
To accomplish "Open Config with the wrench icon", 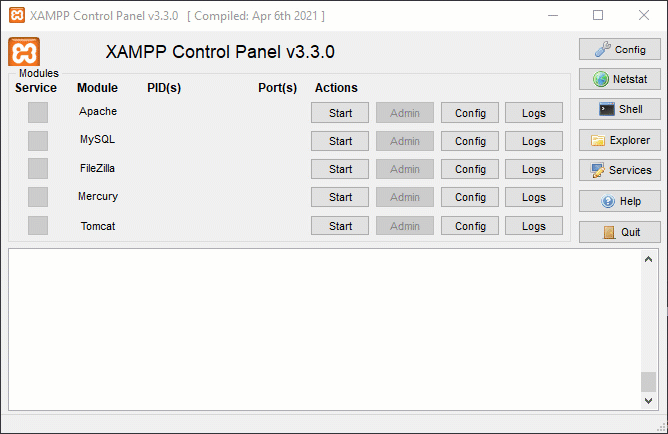I will click(x=619, y=49).
